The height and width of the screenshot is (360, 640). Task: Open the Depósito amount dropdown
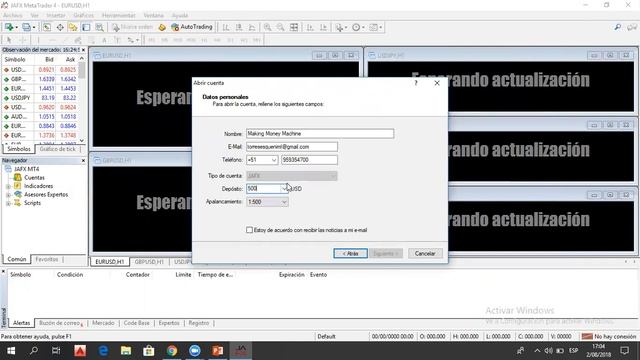[284, 189]
